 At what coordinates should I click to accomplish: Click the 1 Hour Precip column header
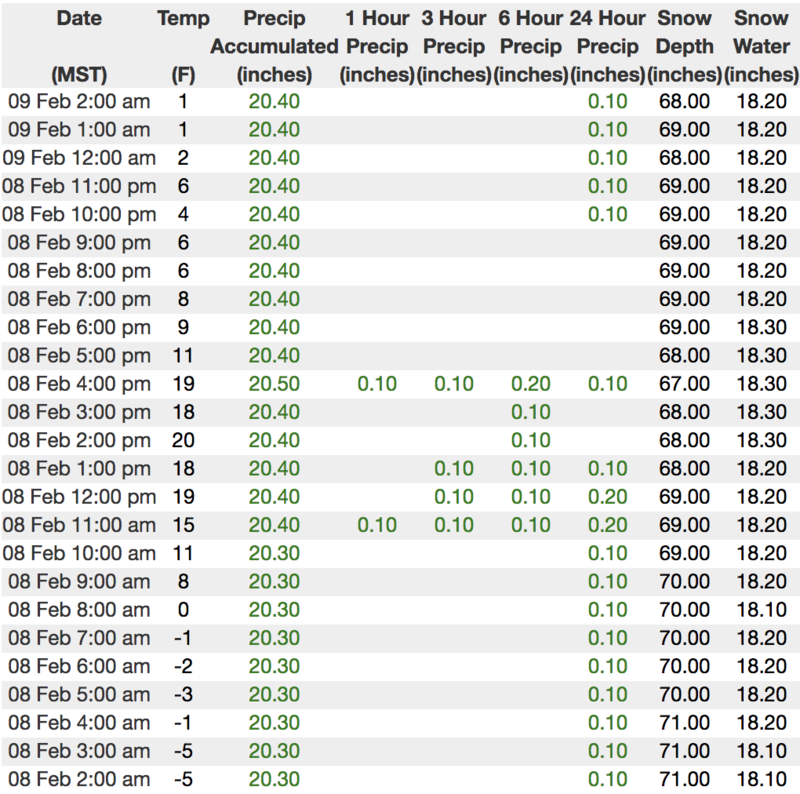377,46
